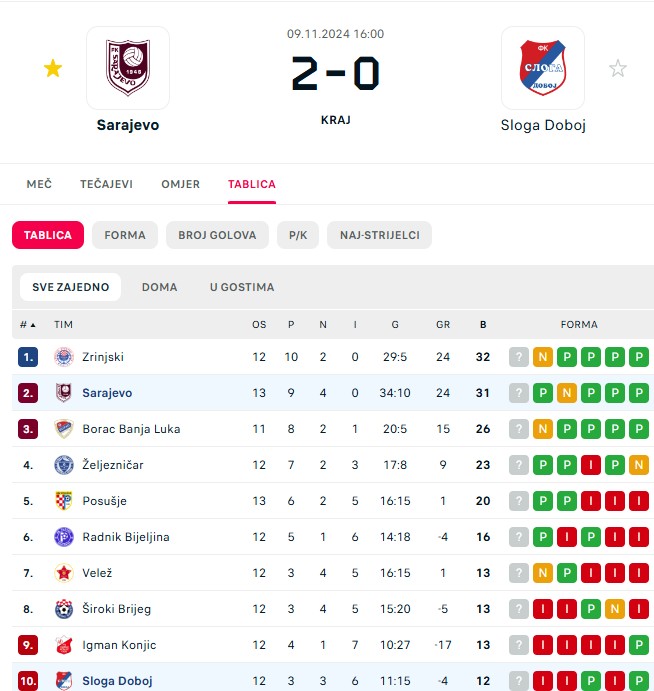Switch to the MEČ tab

[39, 184]
